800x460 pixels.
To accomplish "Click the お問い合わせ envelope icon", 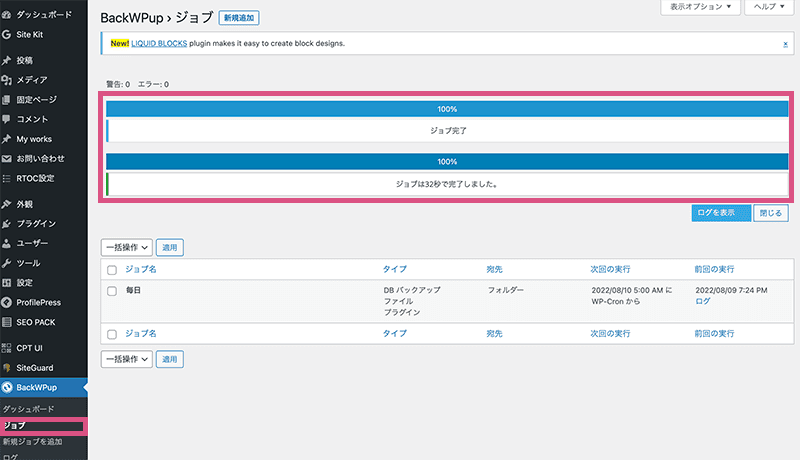I will click(x=6, y=159).
